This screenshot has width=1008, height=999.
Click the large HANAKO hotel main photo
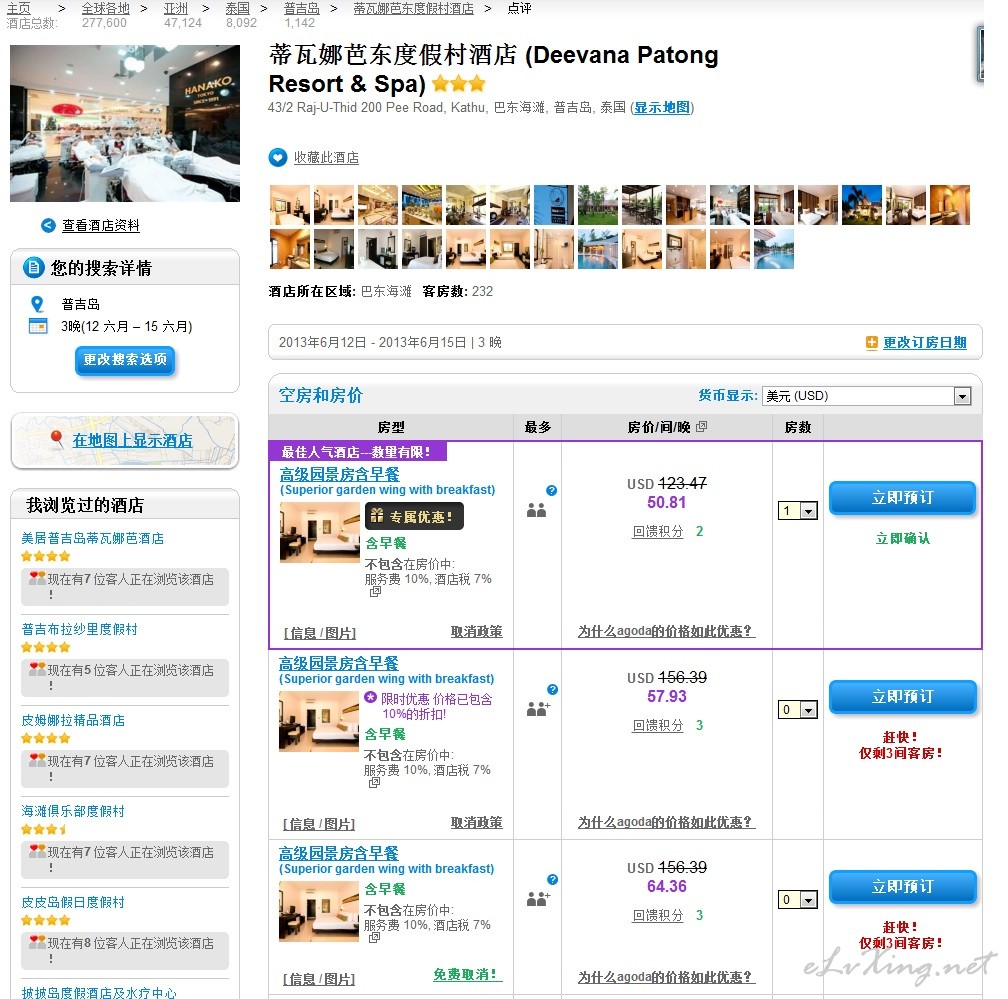click(125, 123)
